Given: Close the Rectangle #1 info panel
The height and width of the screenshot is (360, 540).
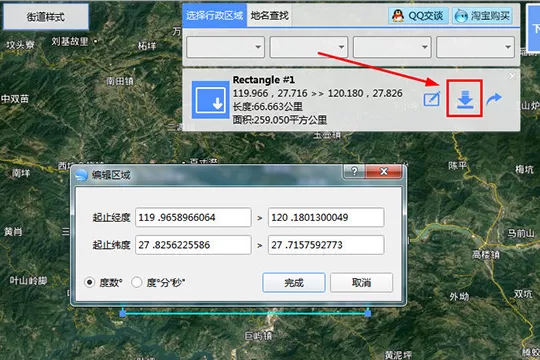Looking at the screenshot, I should (x=512, y=76).
